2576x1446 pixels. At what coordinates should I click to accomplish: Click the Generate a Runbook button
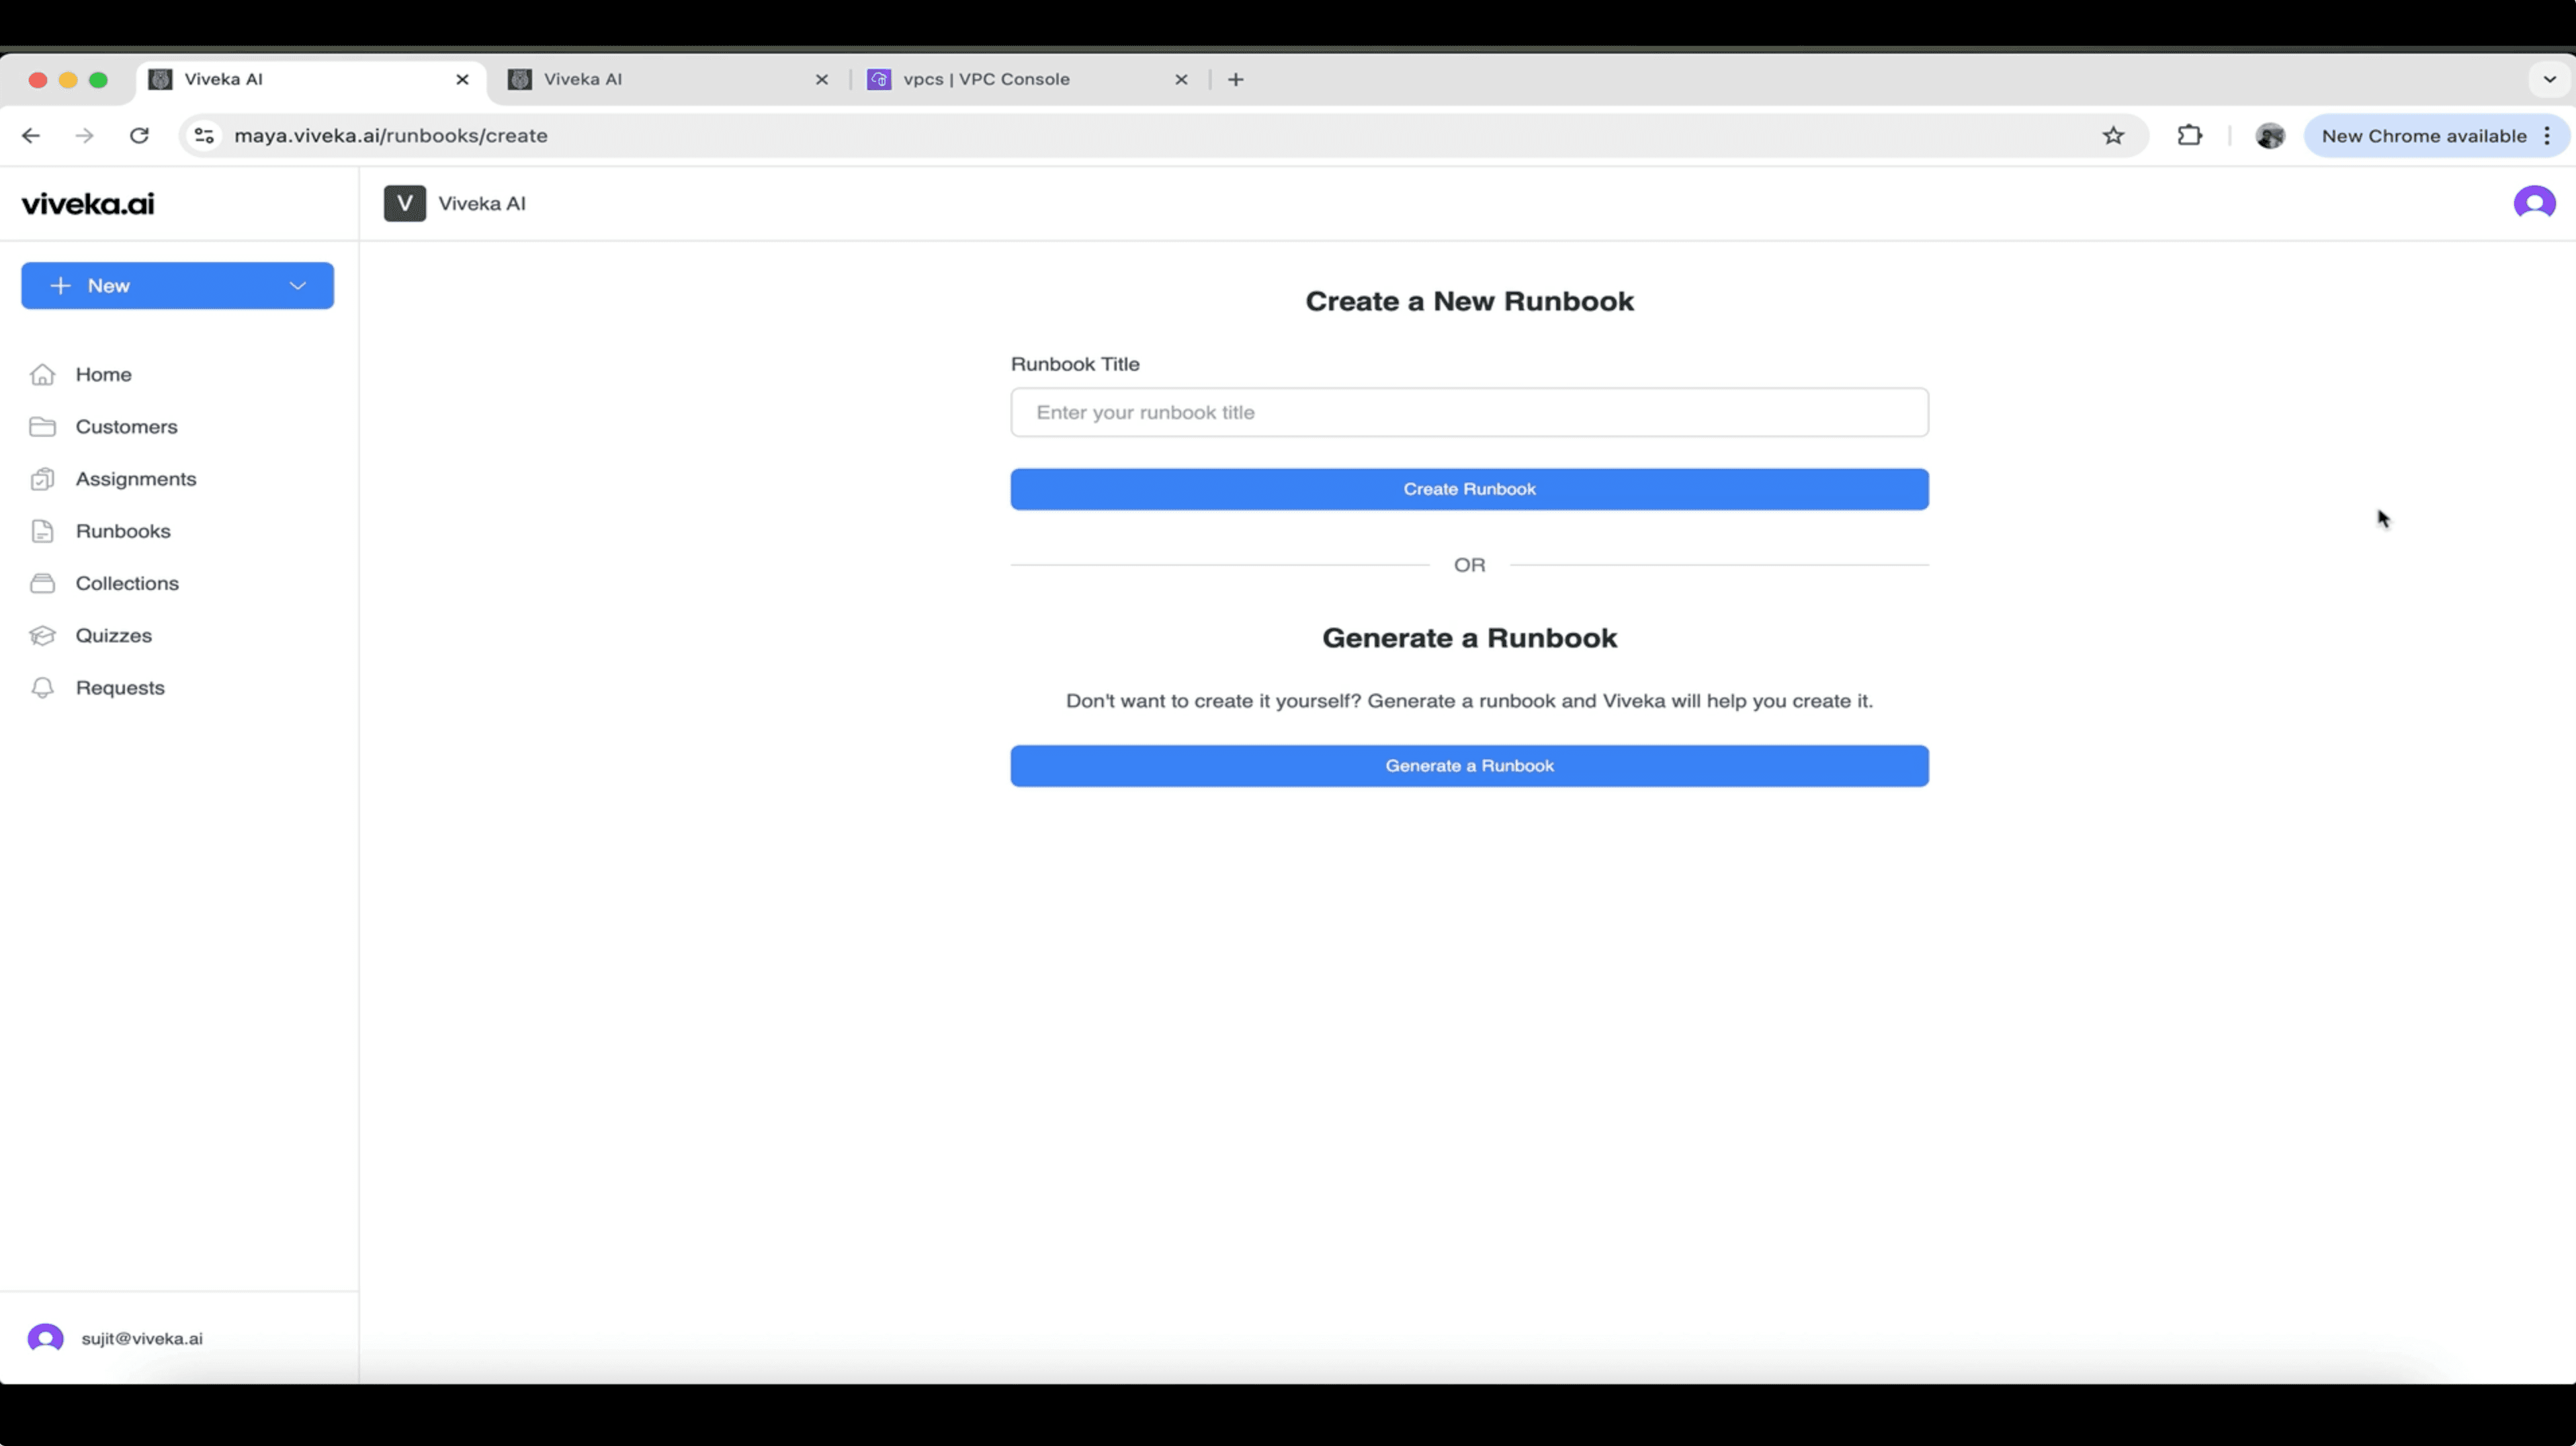(x=1469, y=766)
